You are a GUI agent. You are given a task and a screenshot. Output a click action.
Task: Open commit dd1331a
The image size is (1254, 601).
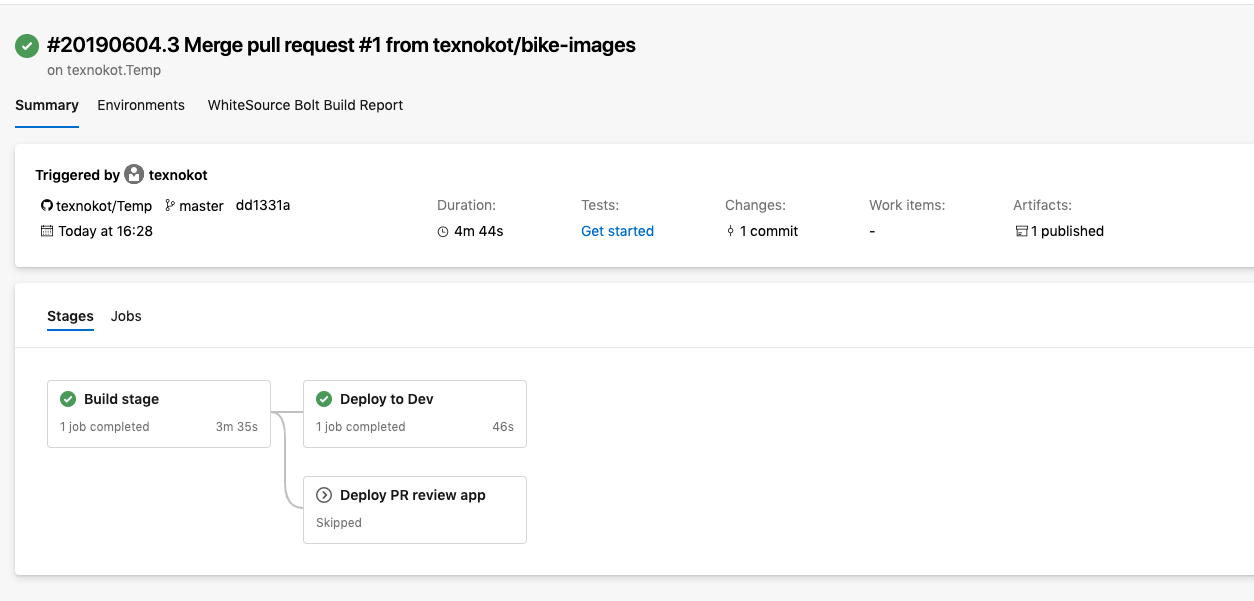point(263,205)
